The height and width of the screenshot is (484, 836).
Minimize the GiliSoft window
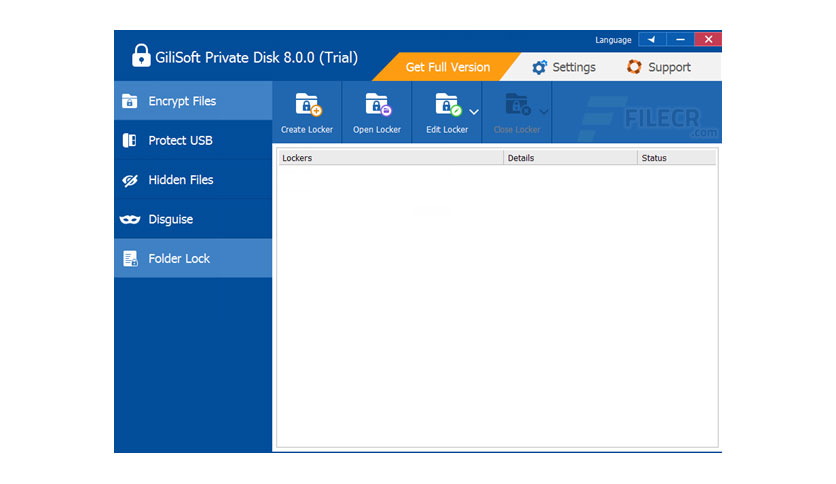(x=680, y=39)
